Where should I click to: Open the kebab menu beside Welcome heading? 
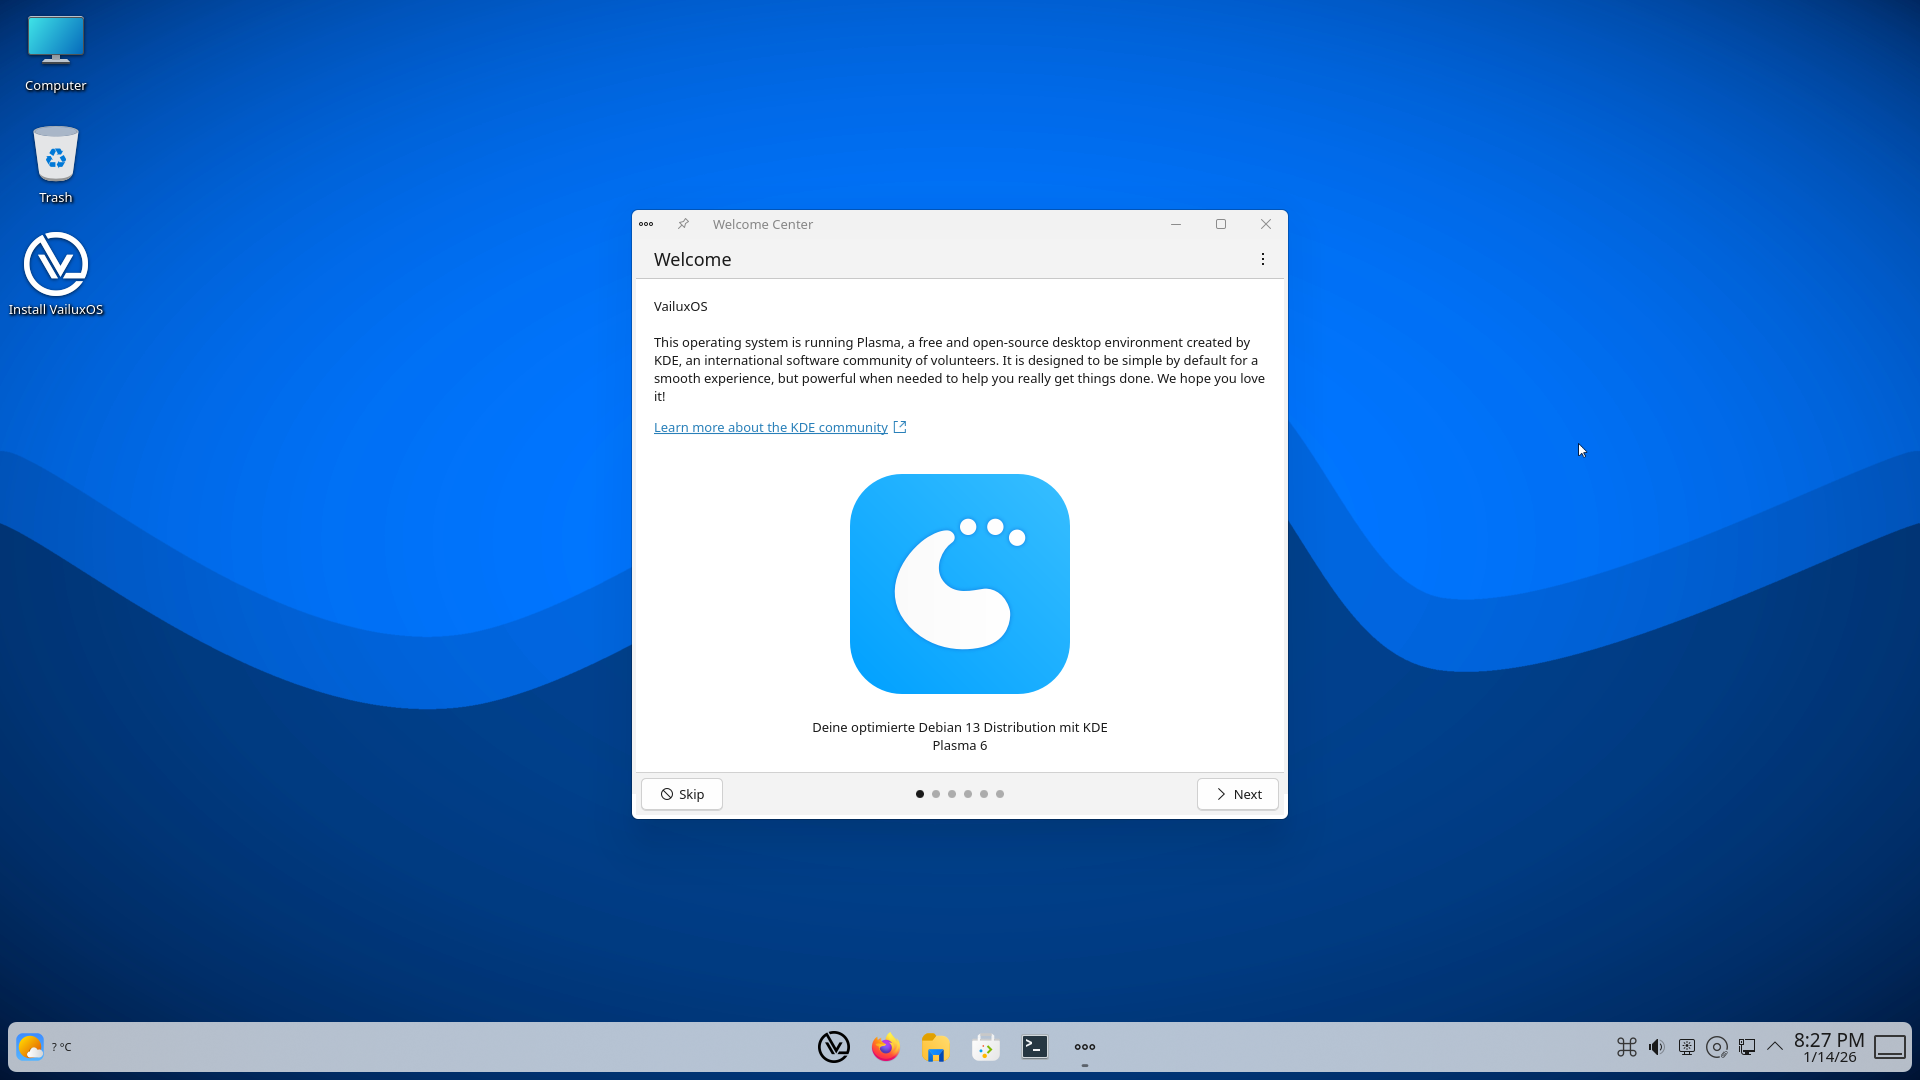coord(1262,259)
